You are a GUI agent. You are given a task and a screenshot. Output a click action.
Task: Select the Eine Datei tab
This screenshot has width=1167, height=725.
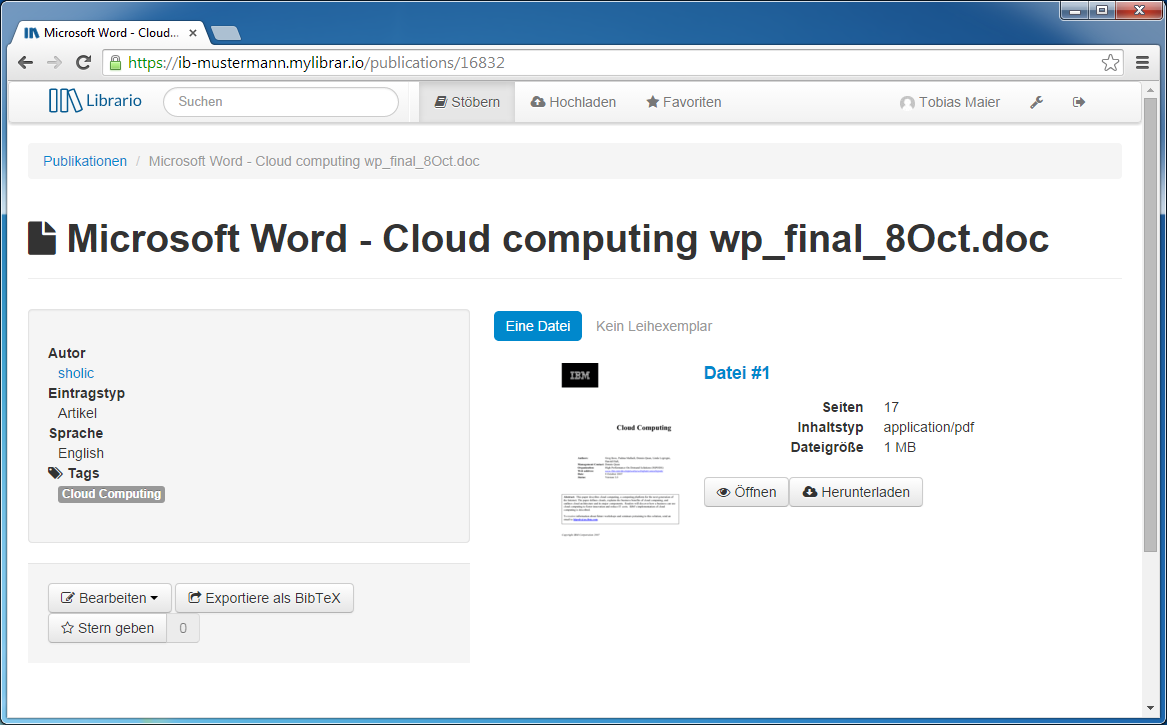[x=537, y=326]
